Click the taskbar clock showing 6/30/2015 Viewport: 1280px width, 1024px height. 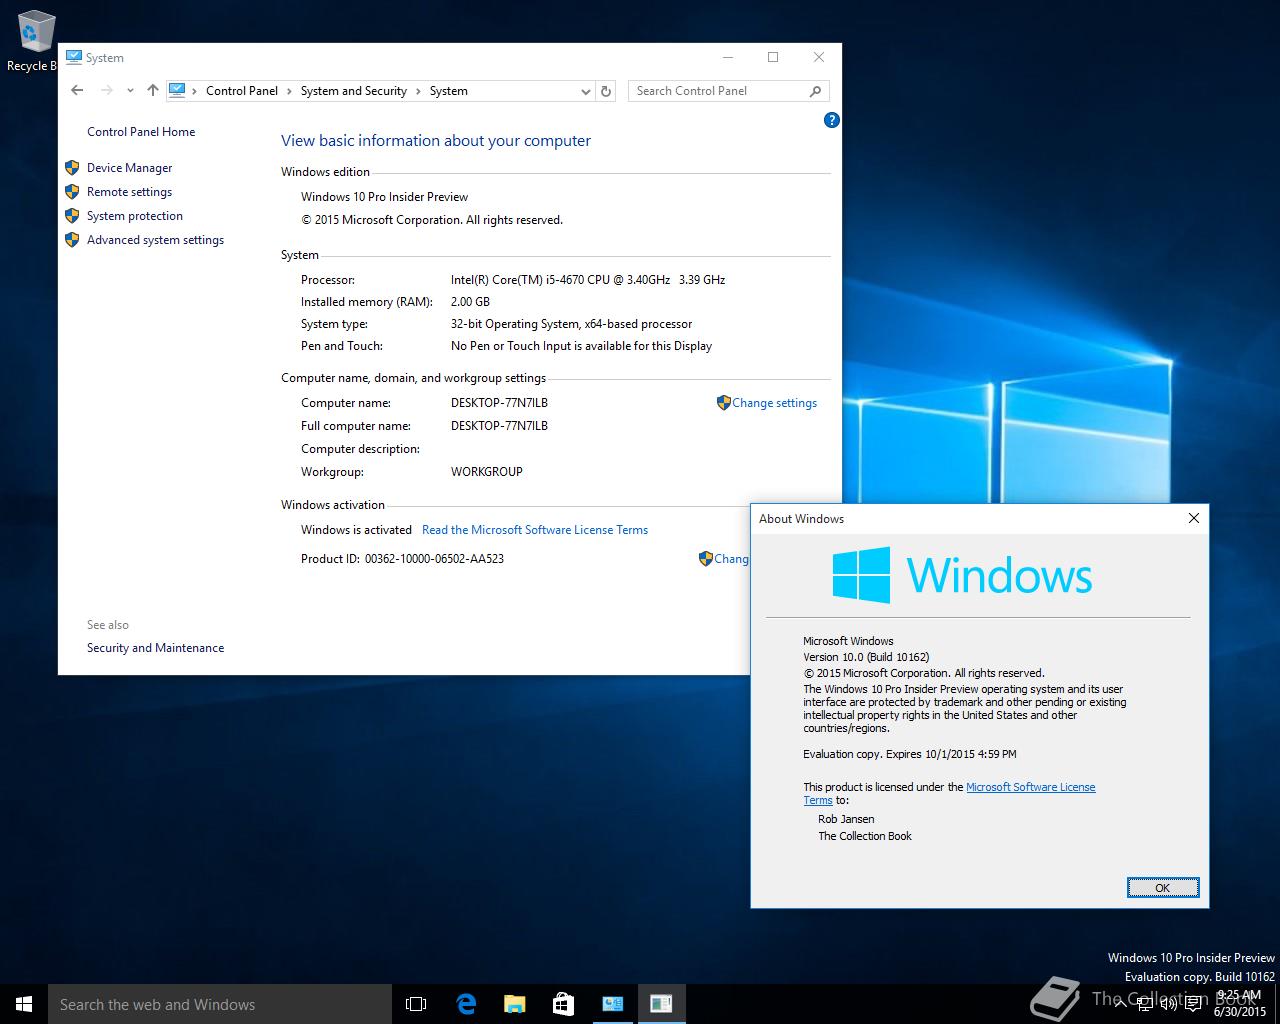point(1240,1004)
